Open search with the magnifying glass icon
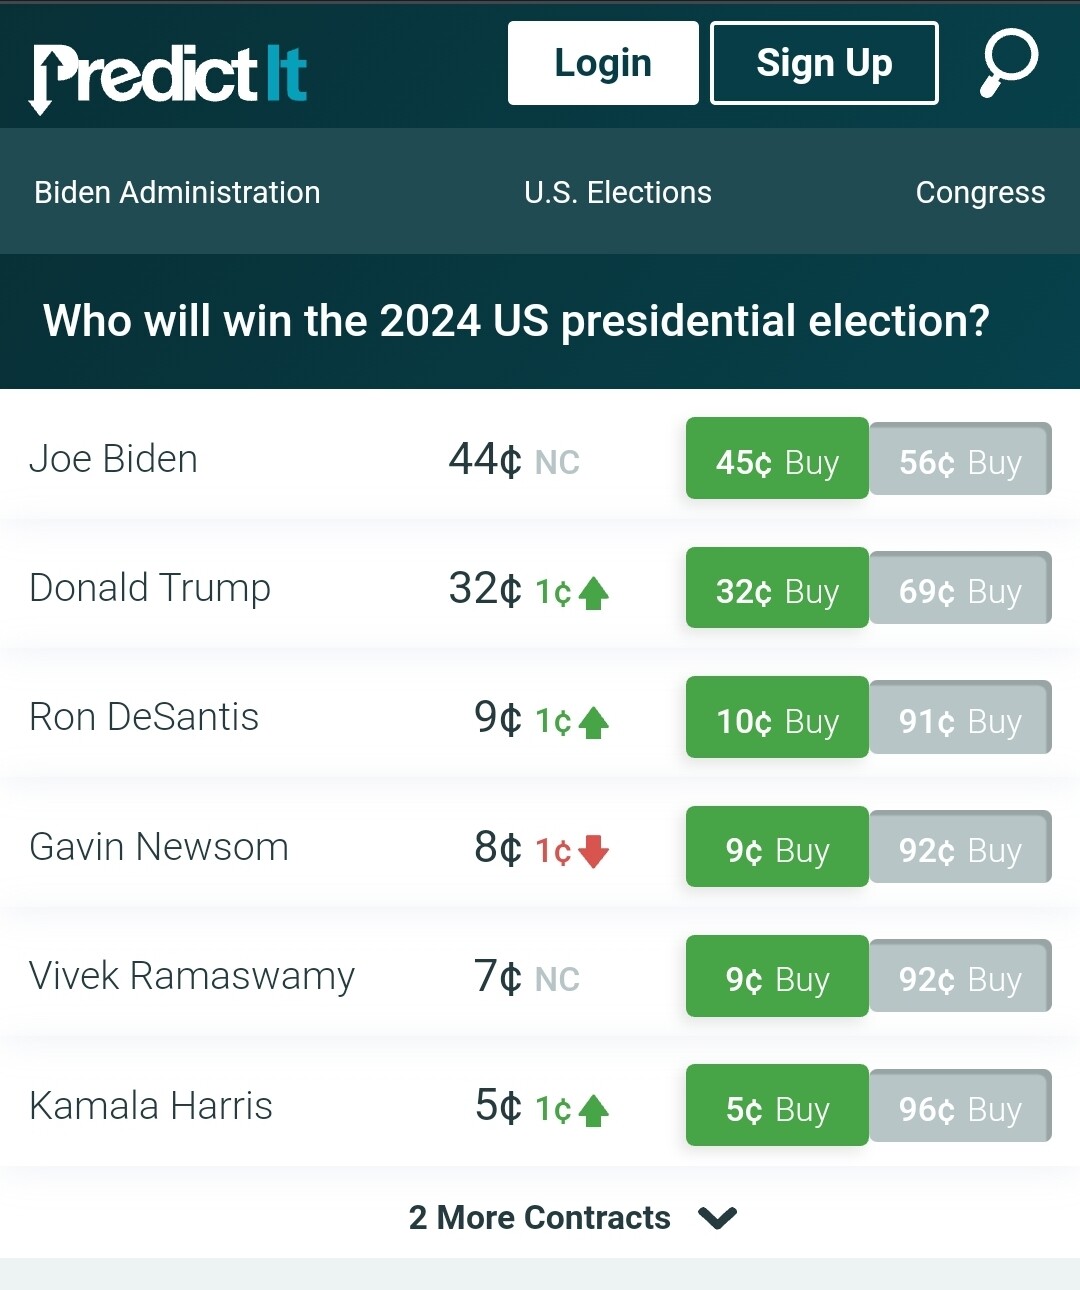Image resolution: width=1080 pixels, height=1290 pixels. [1009, 63]
